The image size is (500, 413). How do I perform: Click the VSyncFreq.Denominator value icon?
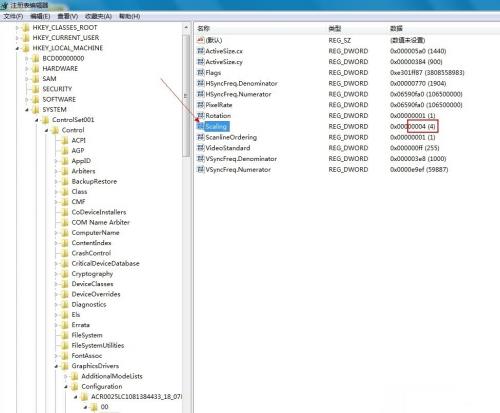pyautogui.click(x=200, y=159)
